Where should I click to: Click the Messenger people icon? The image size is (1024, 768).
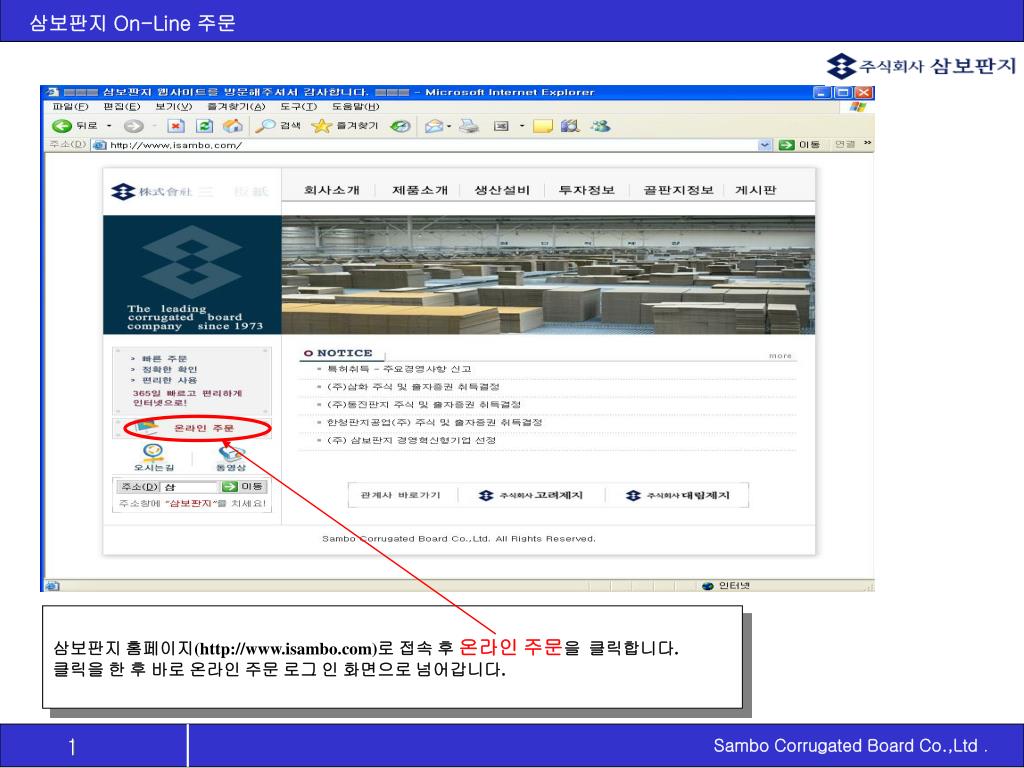click(600, 125)
